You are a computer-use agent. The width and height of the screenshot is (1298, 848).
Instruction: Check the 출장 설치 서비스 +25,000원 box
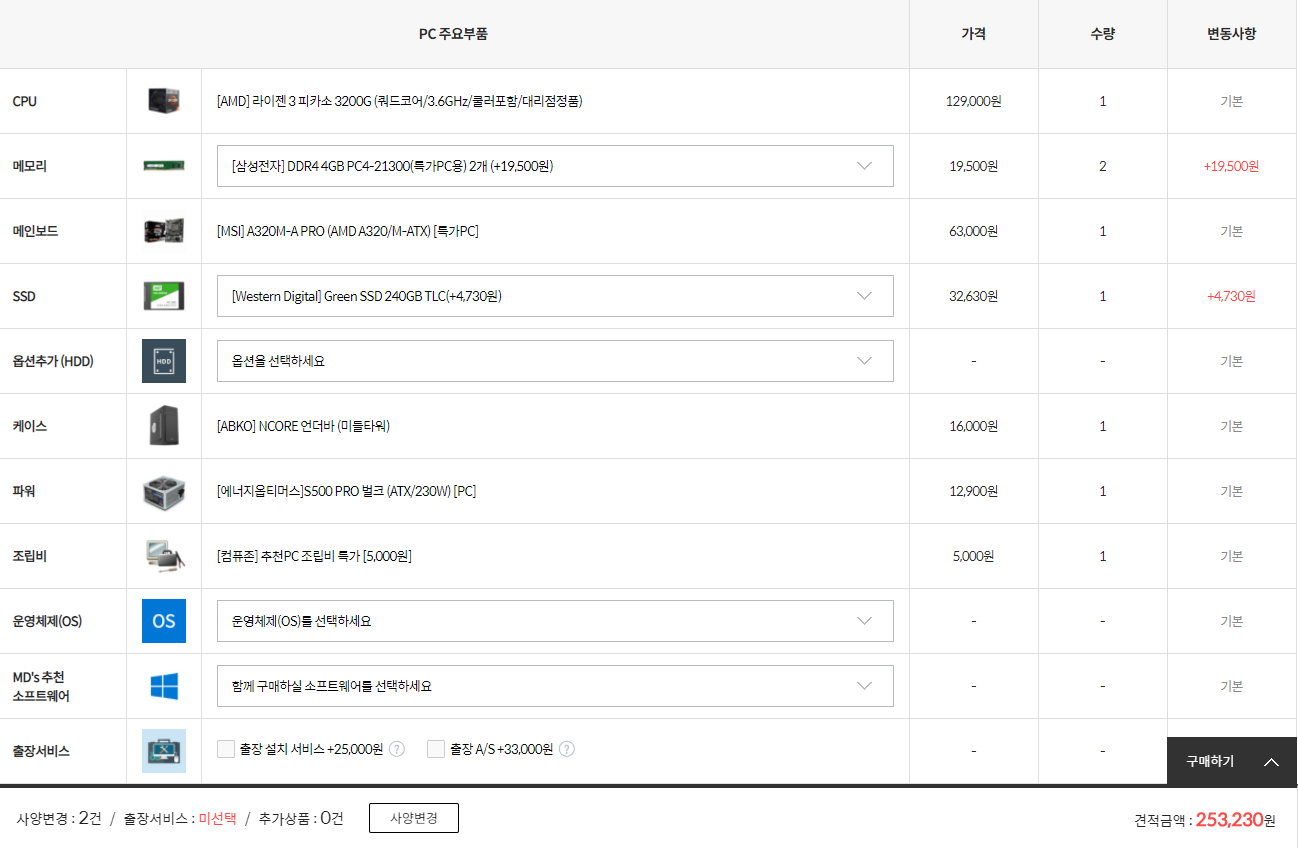[225, 749]
